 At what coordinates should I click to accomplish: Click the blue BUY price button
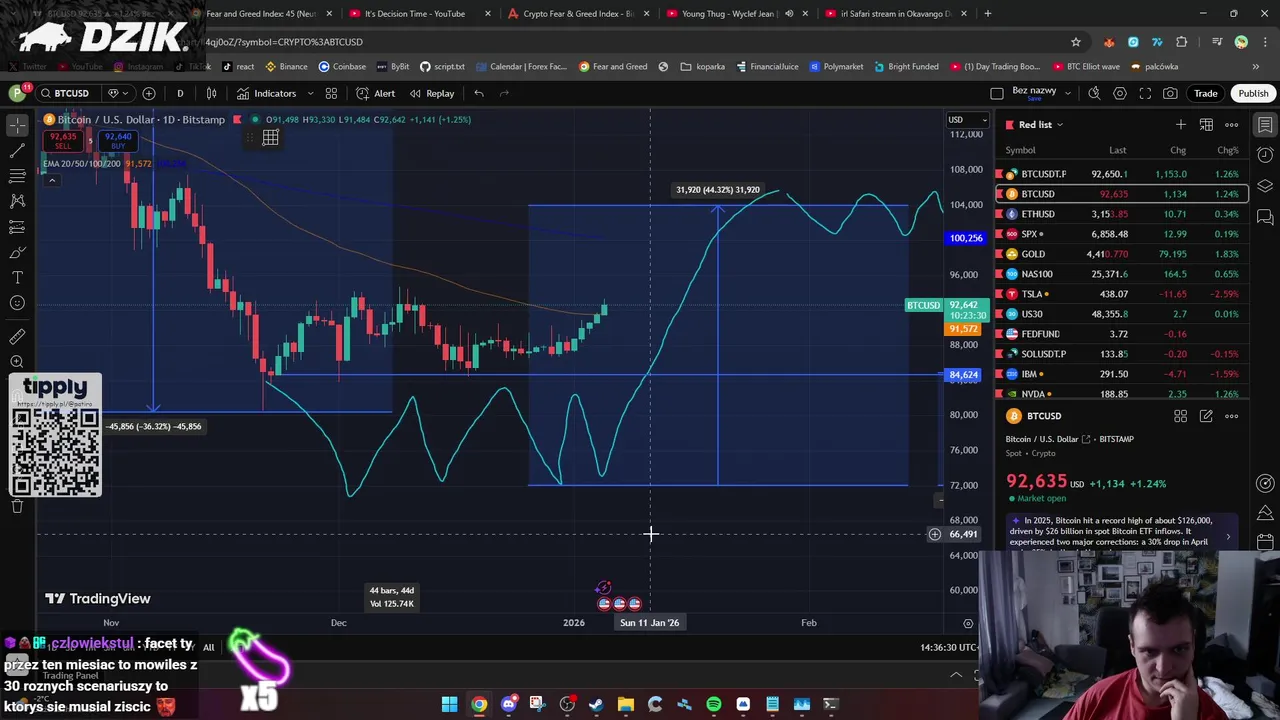click(x=117, y=141)
